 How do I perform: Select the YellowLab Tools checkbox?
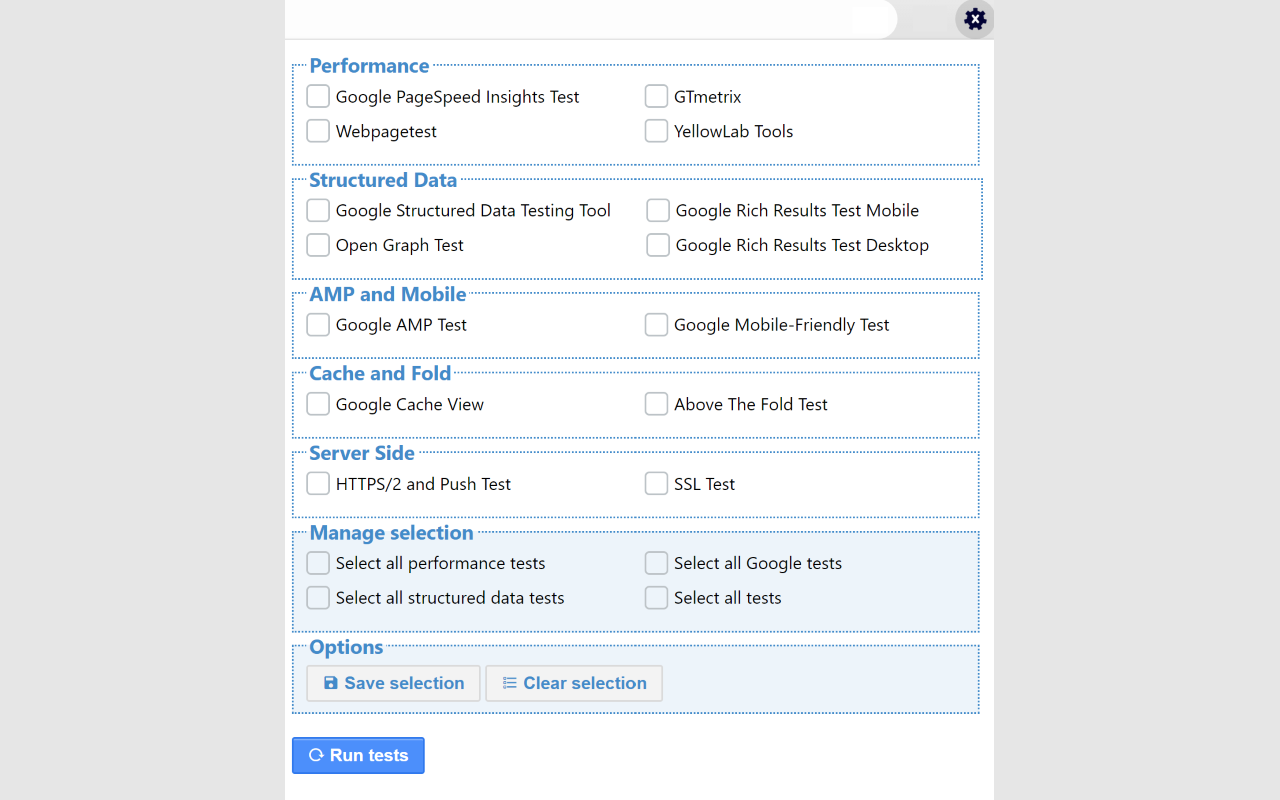pos(656,131)
